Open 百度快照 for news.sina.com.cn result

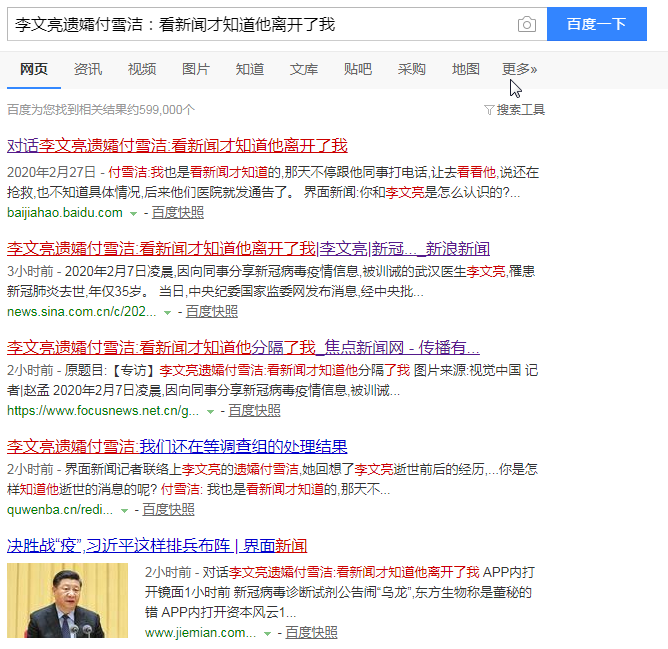tap(211, 312)
